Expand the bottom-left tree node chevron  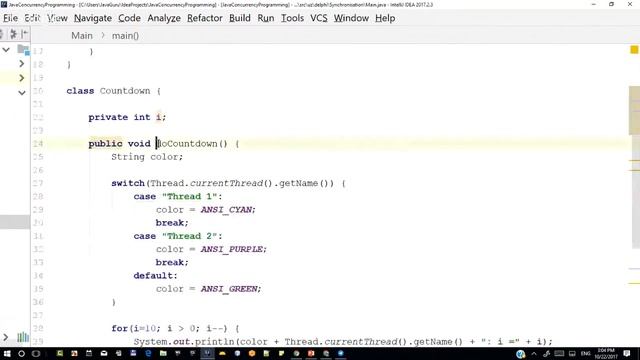pos(6,337)
